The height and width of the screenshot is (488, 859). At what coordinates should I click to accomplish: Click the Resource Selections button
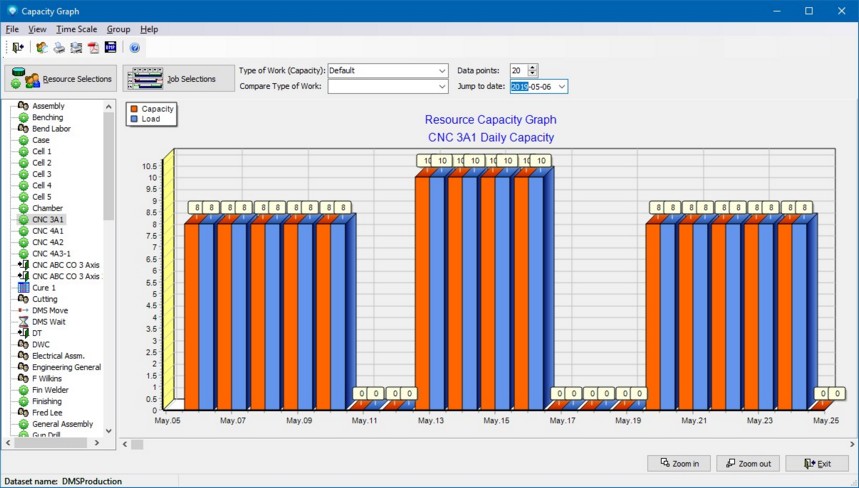coord(60,79)
